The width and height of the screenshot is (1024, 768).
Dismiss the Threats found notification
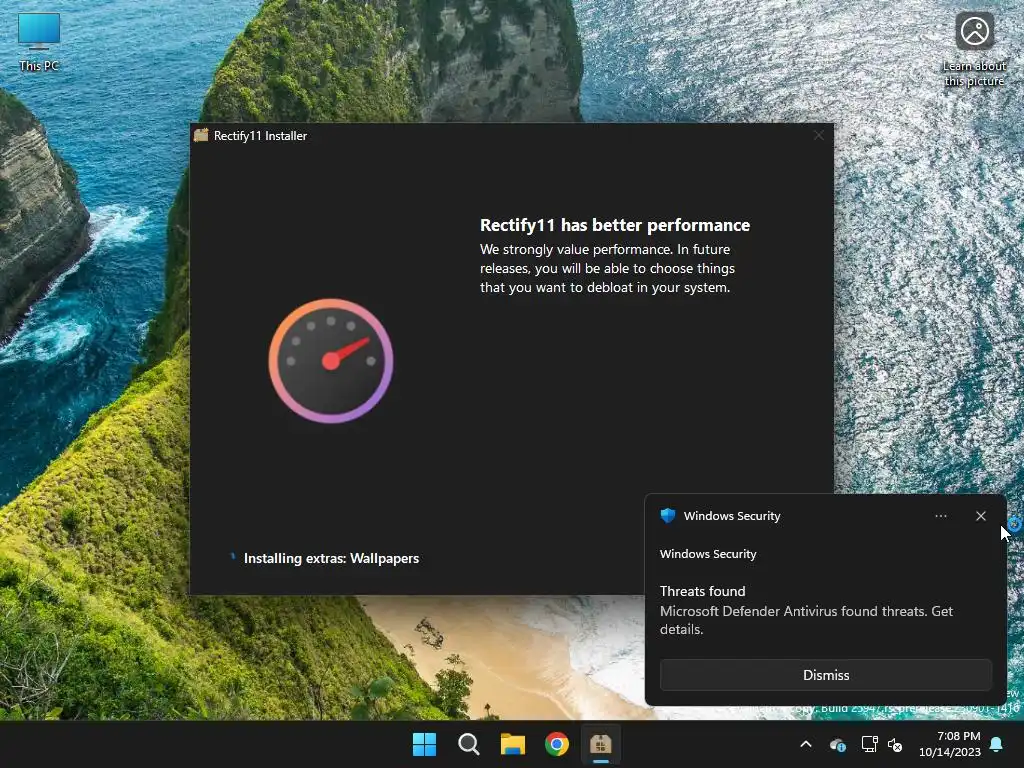pyautogui.click(x=825, y=675)
